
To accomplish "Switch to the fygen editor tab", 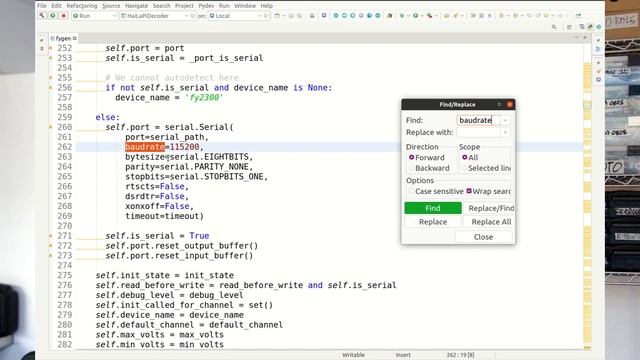I will click(x=63, y=38).
